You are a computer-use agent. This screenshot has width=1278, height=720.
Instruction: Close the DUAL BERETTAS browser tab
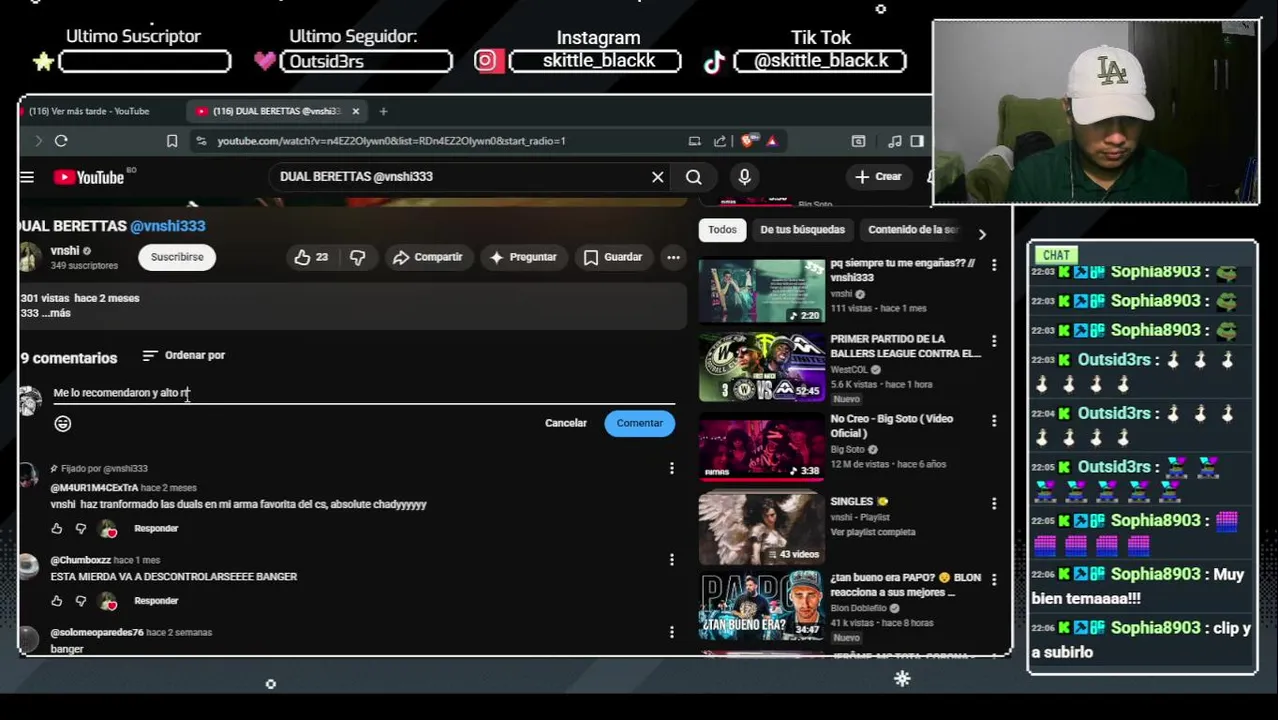355,111
